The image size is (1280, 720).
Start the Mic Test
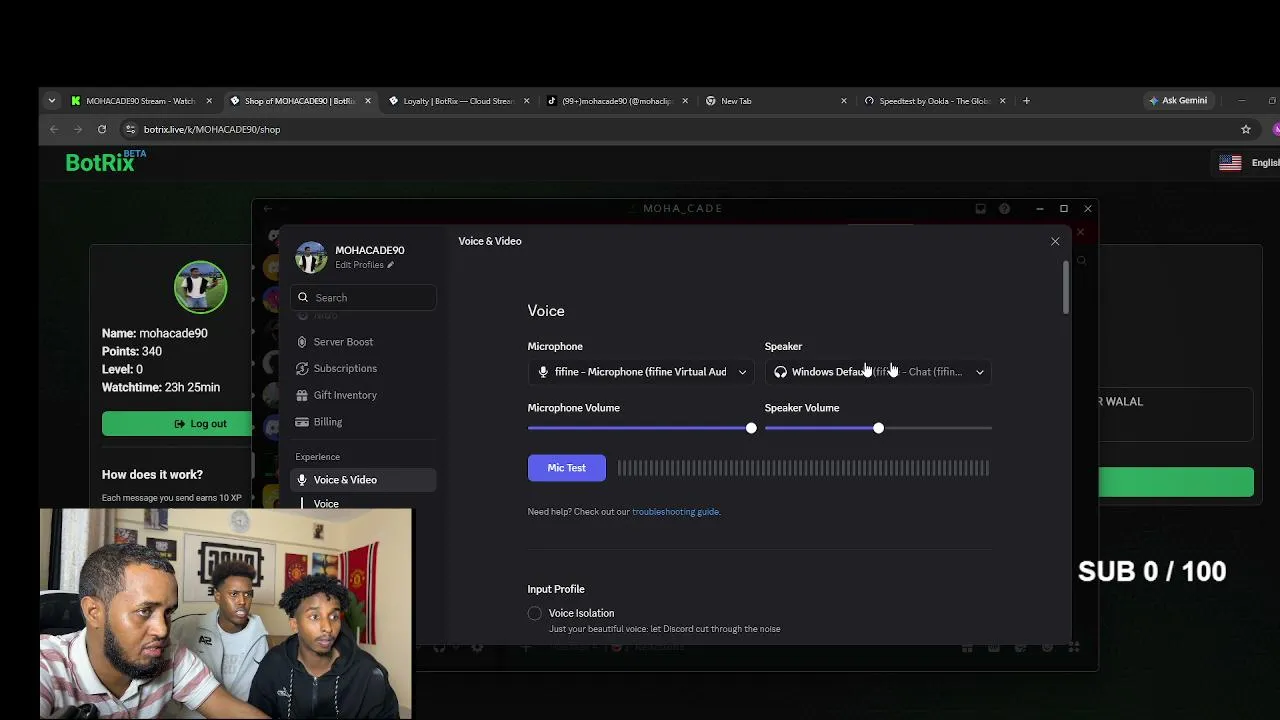pyautogui.click(x=567, y=468)
